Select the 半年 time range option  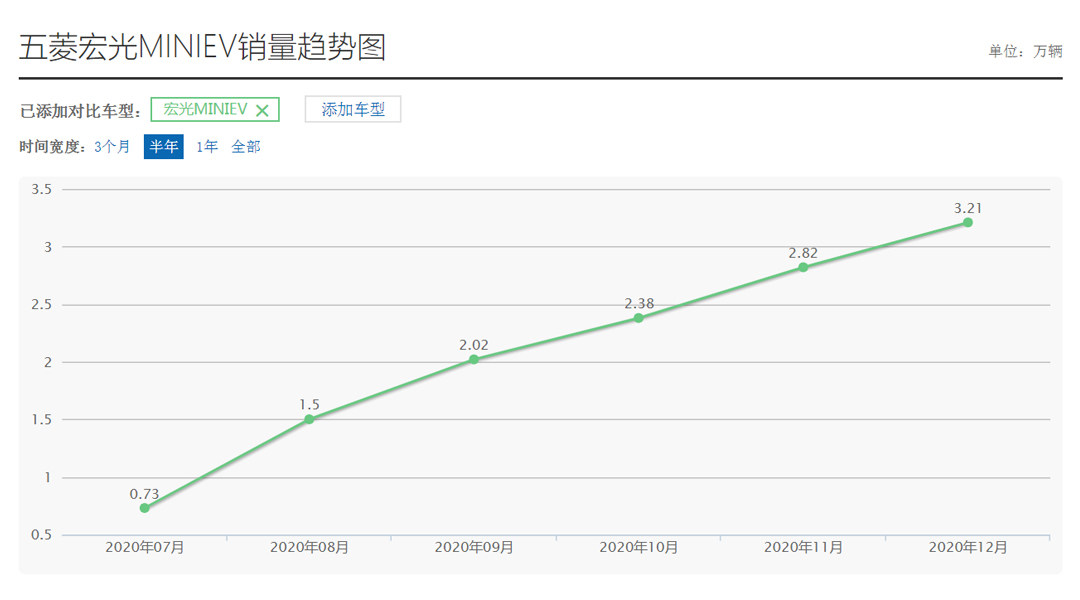(x=164, y=147)
